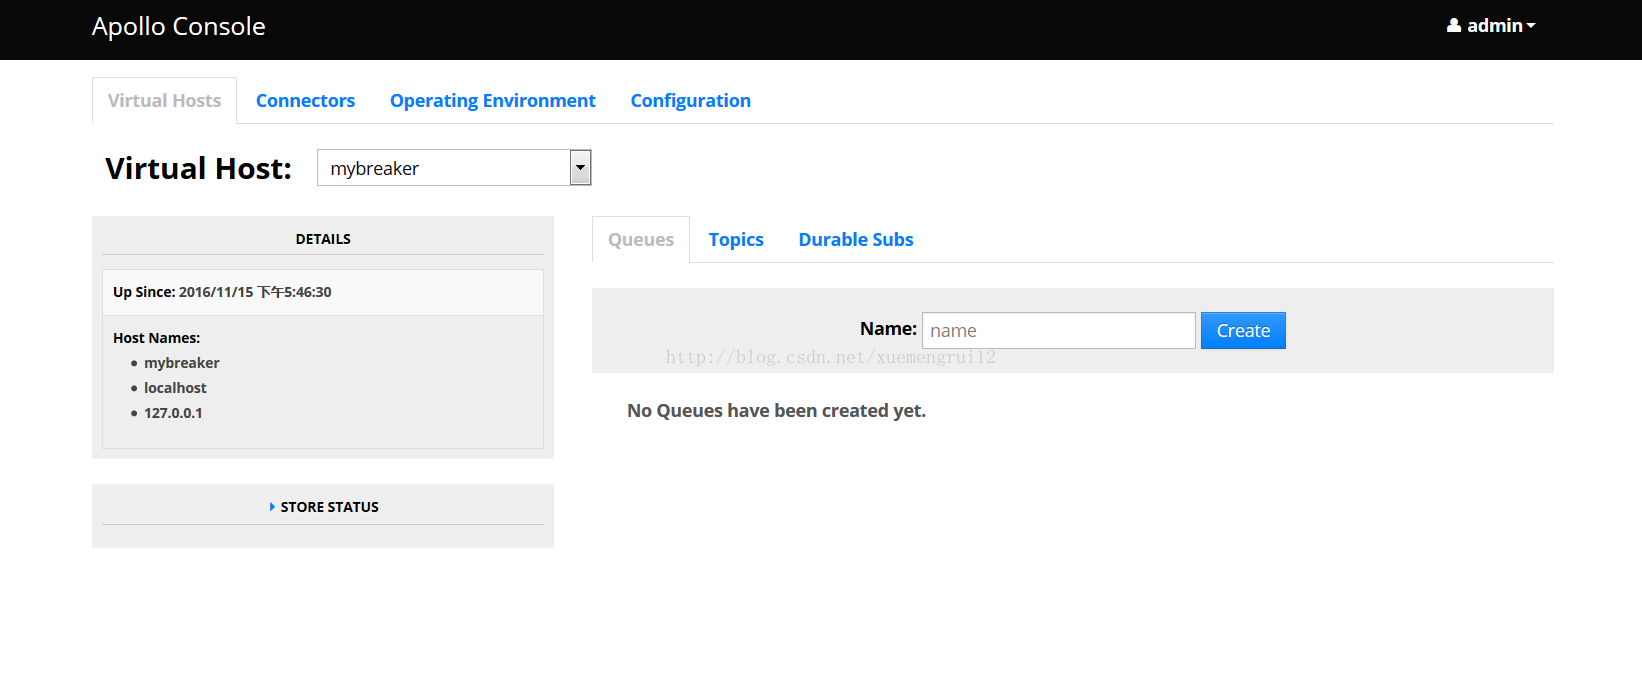The width and height of the screenshot is (1642, 692).
Task: Open the Virtual Host mybreaker dropdown
Action: click(x=454, y=168)
